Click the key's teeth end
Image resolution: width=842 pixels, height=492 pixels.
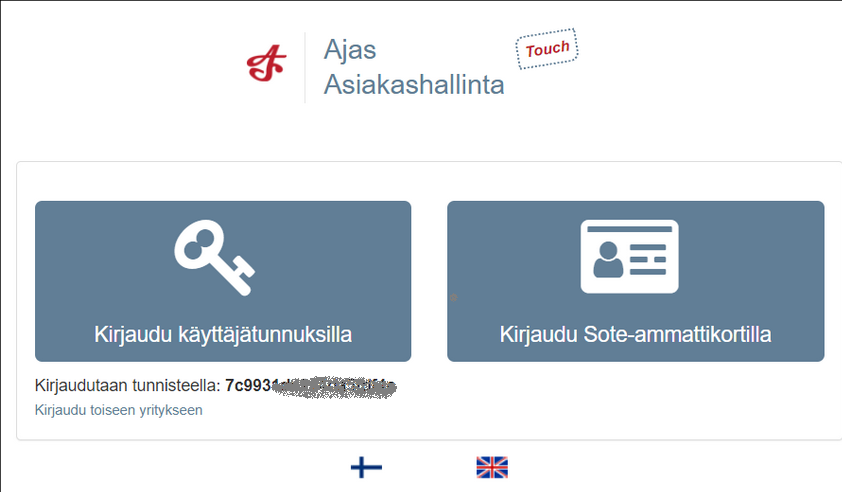pyautogui.click(x=242, y=276)
